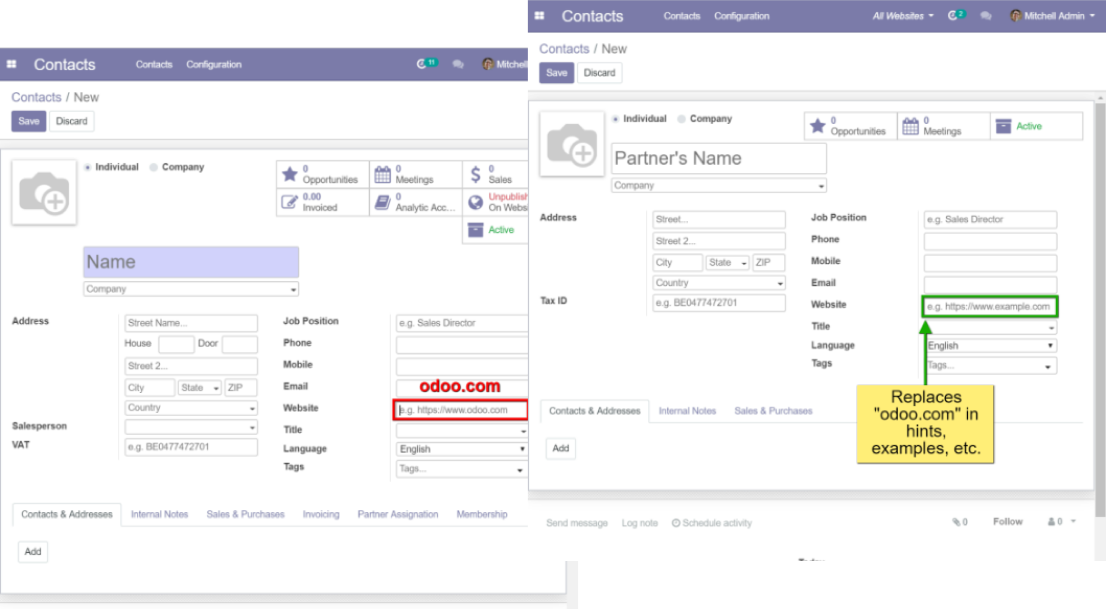Click Save button in left window
Viewport: 1106px width, 609px height.
[29, 121]
